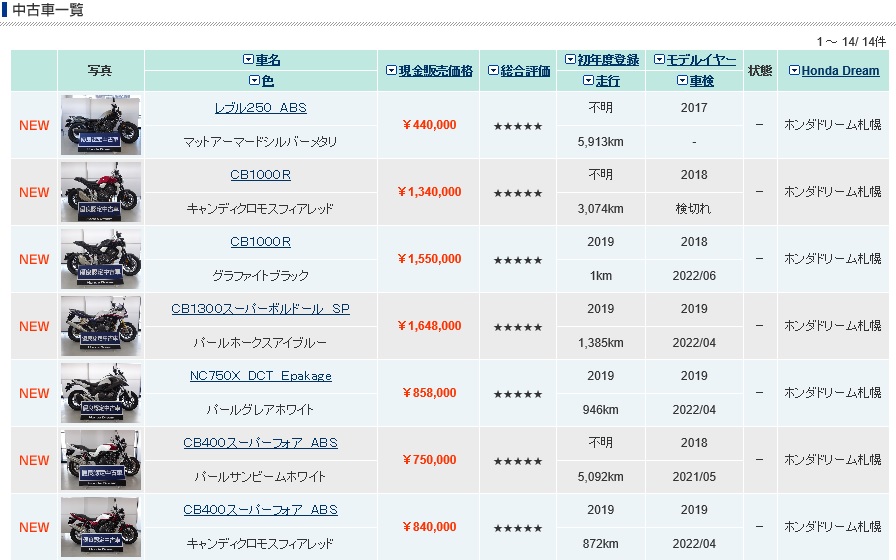896x560 pixels.
Task: Click the 872km mileage cell
Action: tap(601, 543)
